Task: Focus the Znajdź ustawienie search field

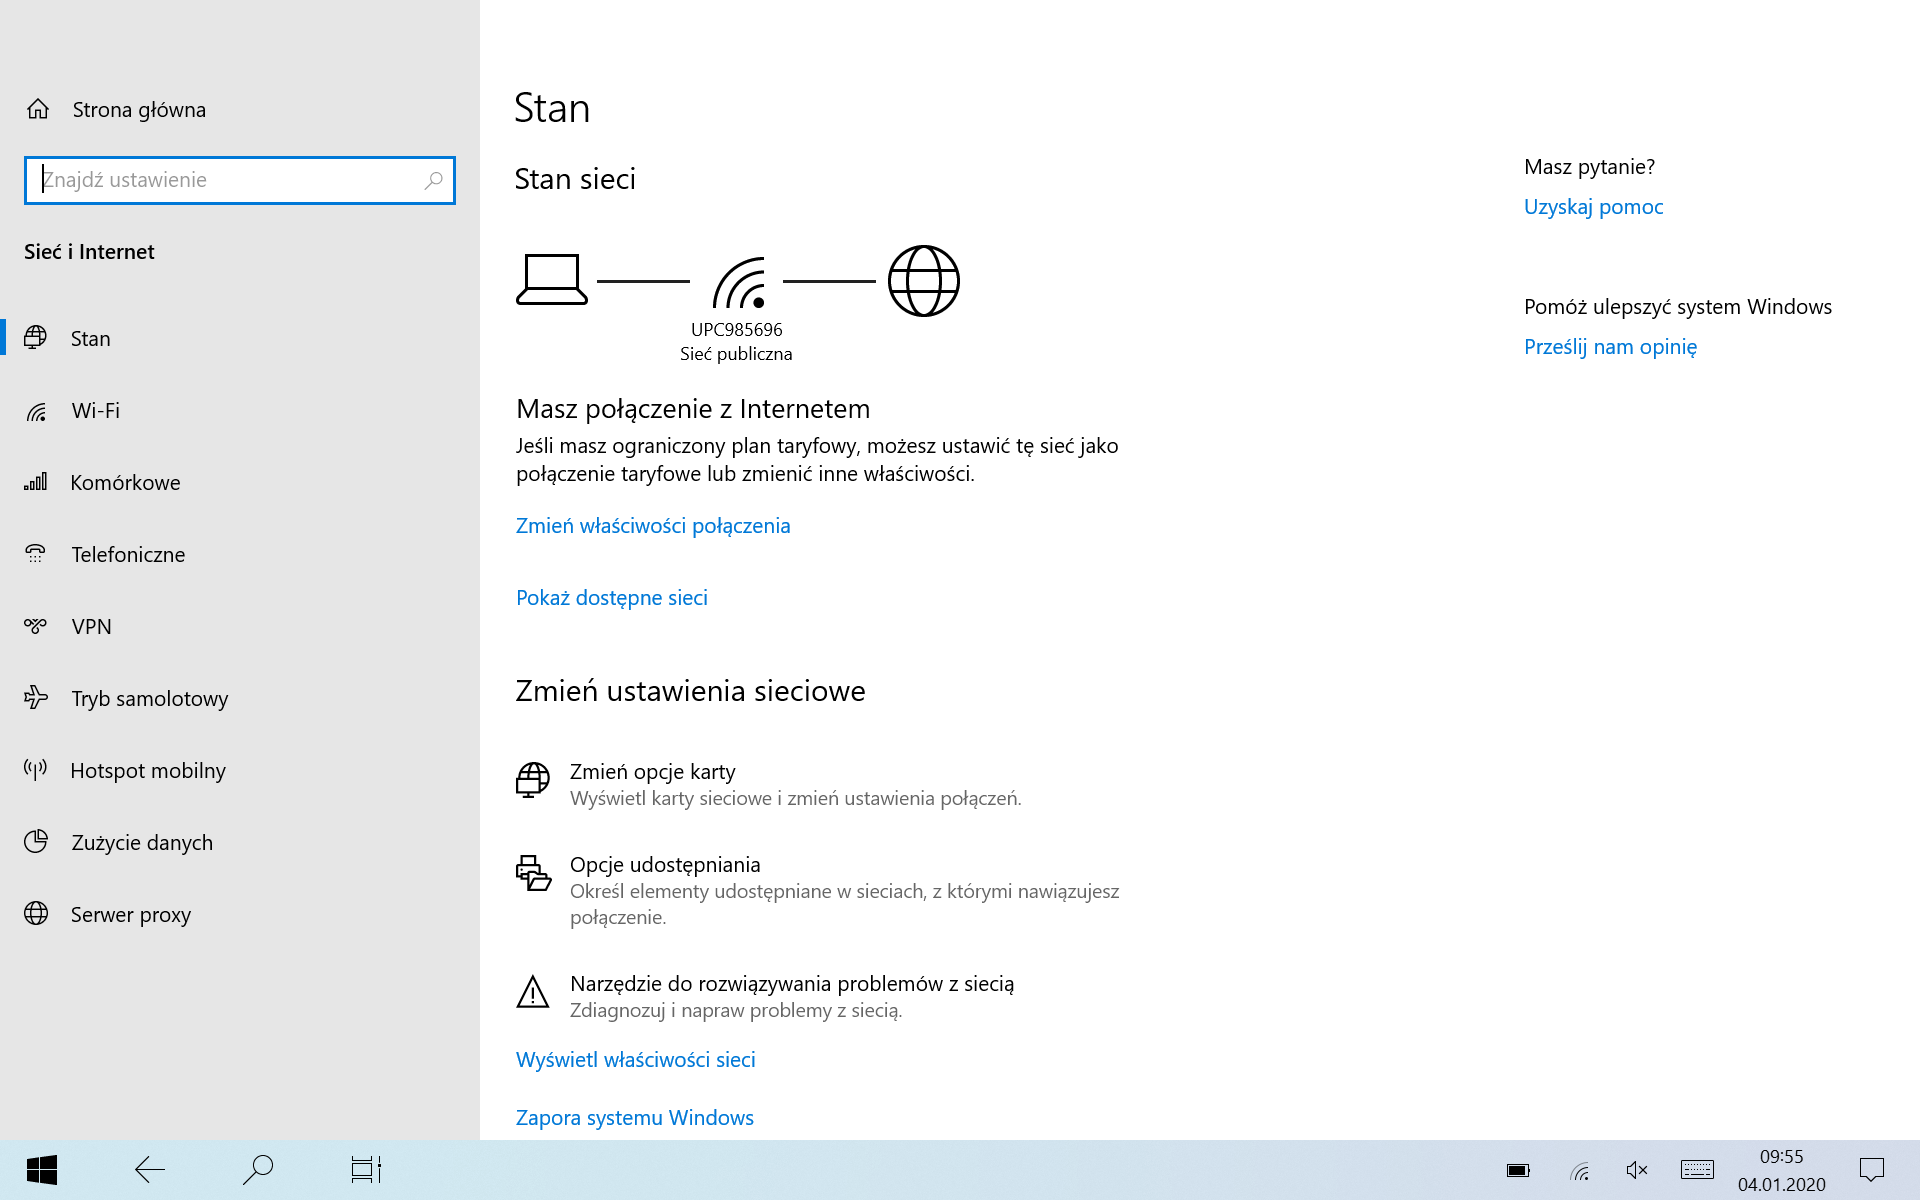Action: coord(225,180)
